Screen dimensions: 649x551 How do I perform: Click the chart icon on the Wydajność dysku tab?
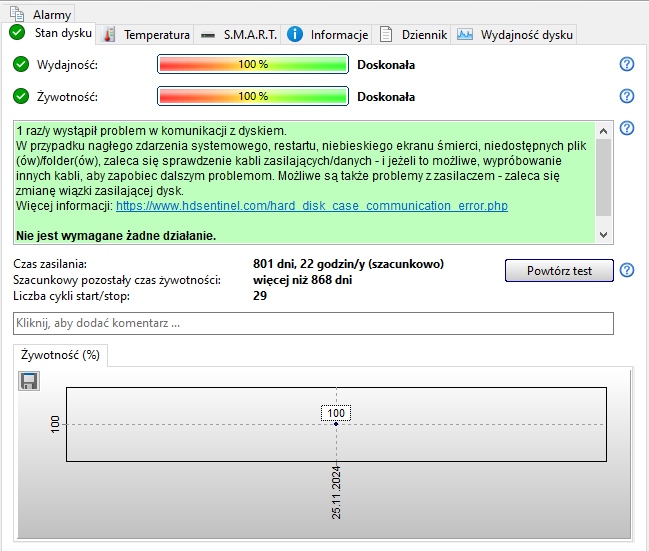465,34
